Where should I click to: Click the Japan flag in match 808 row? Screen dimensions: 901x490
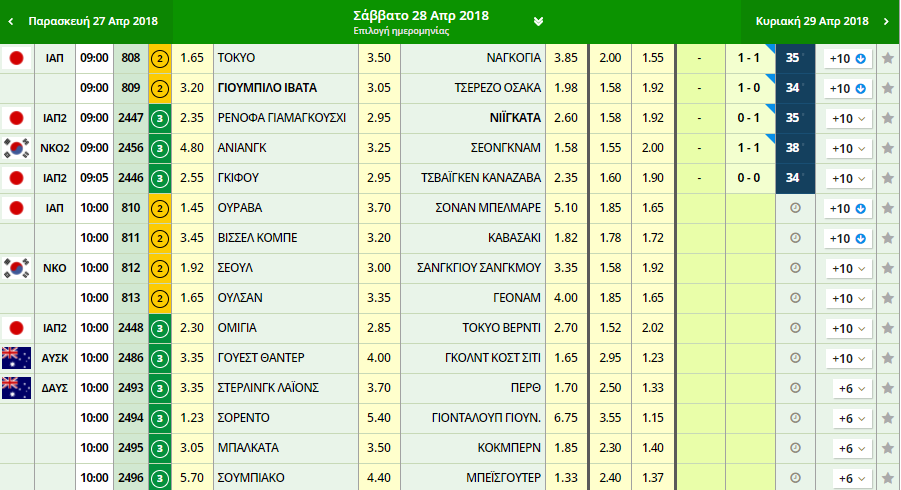point(16,59)
